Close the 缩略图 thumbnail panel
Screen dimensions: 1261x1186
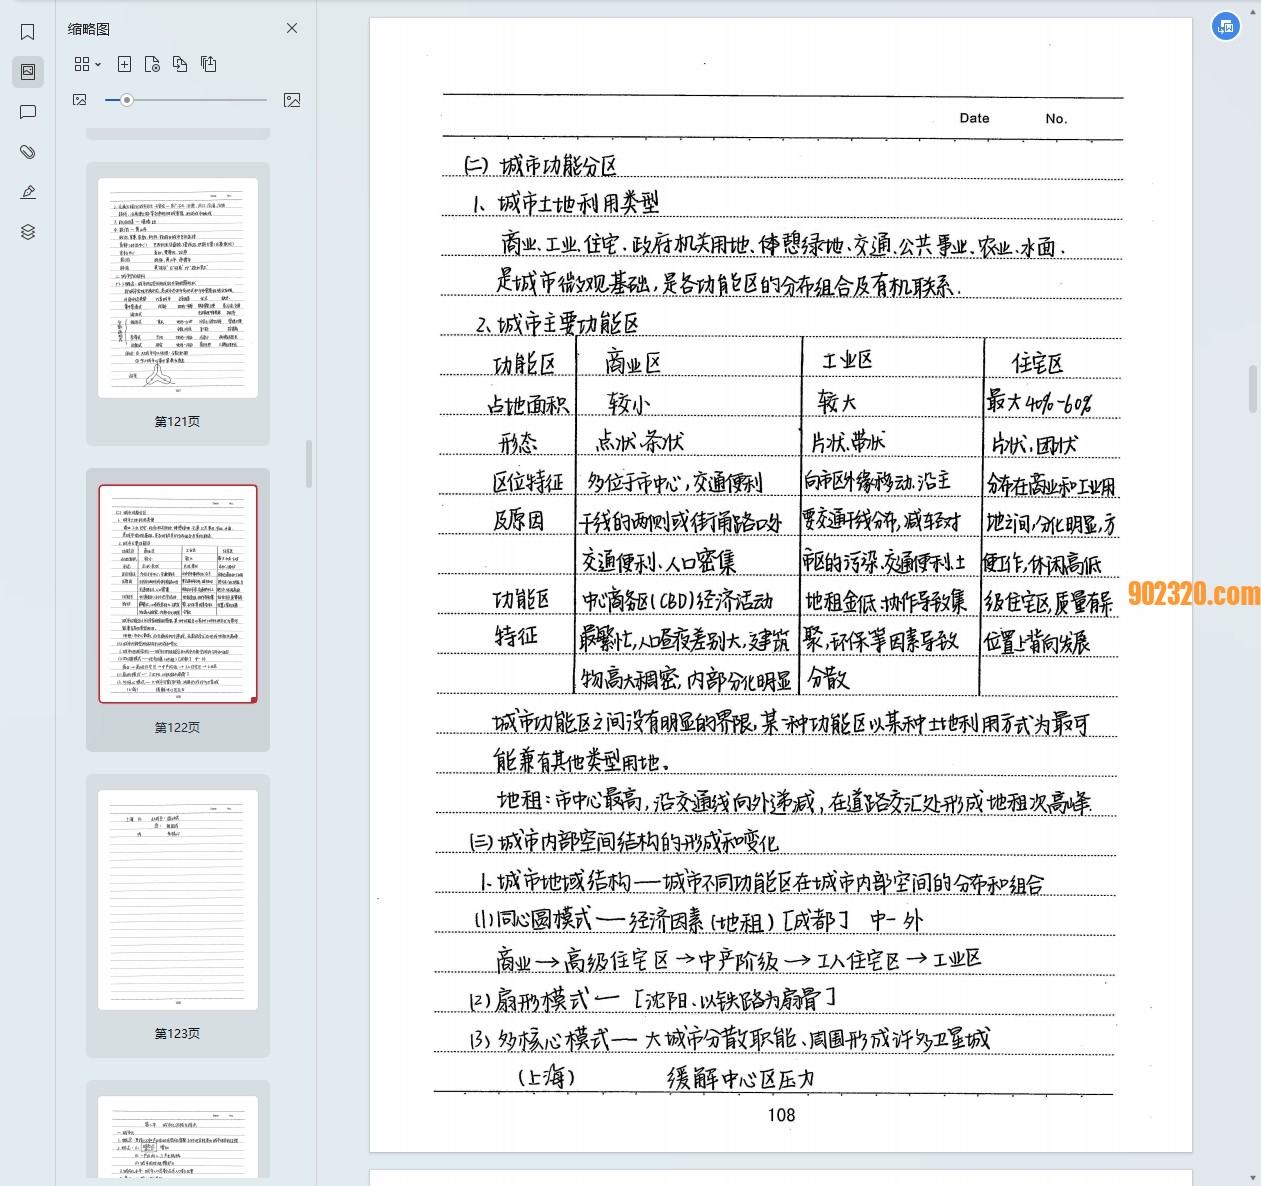[291, 28]
